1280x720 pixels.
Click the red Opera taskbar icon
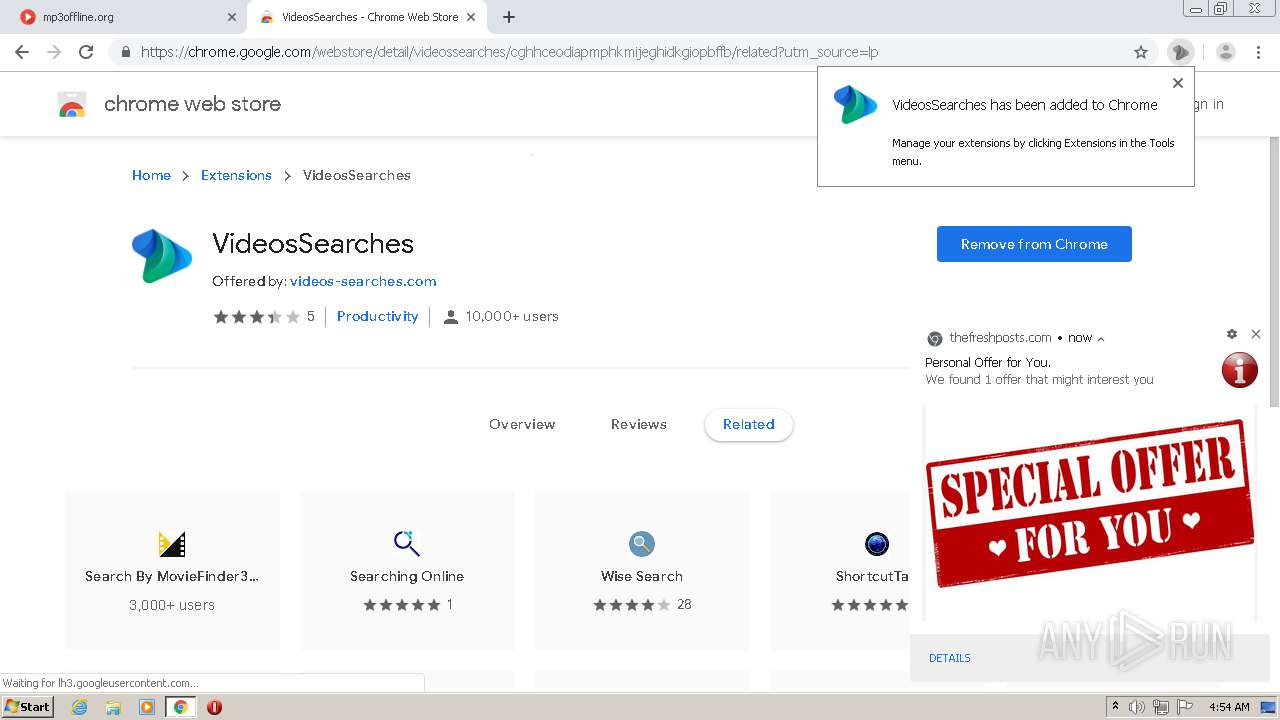coord(214,707)
